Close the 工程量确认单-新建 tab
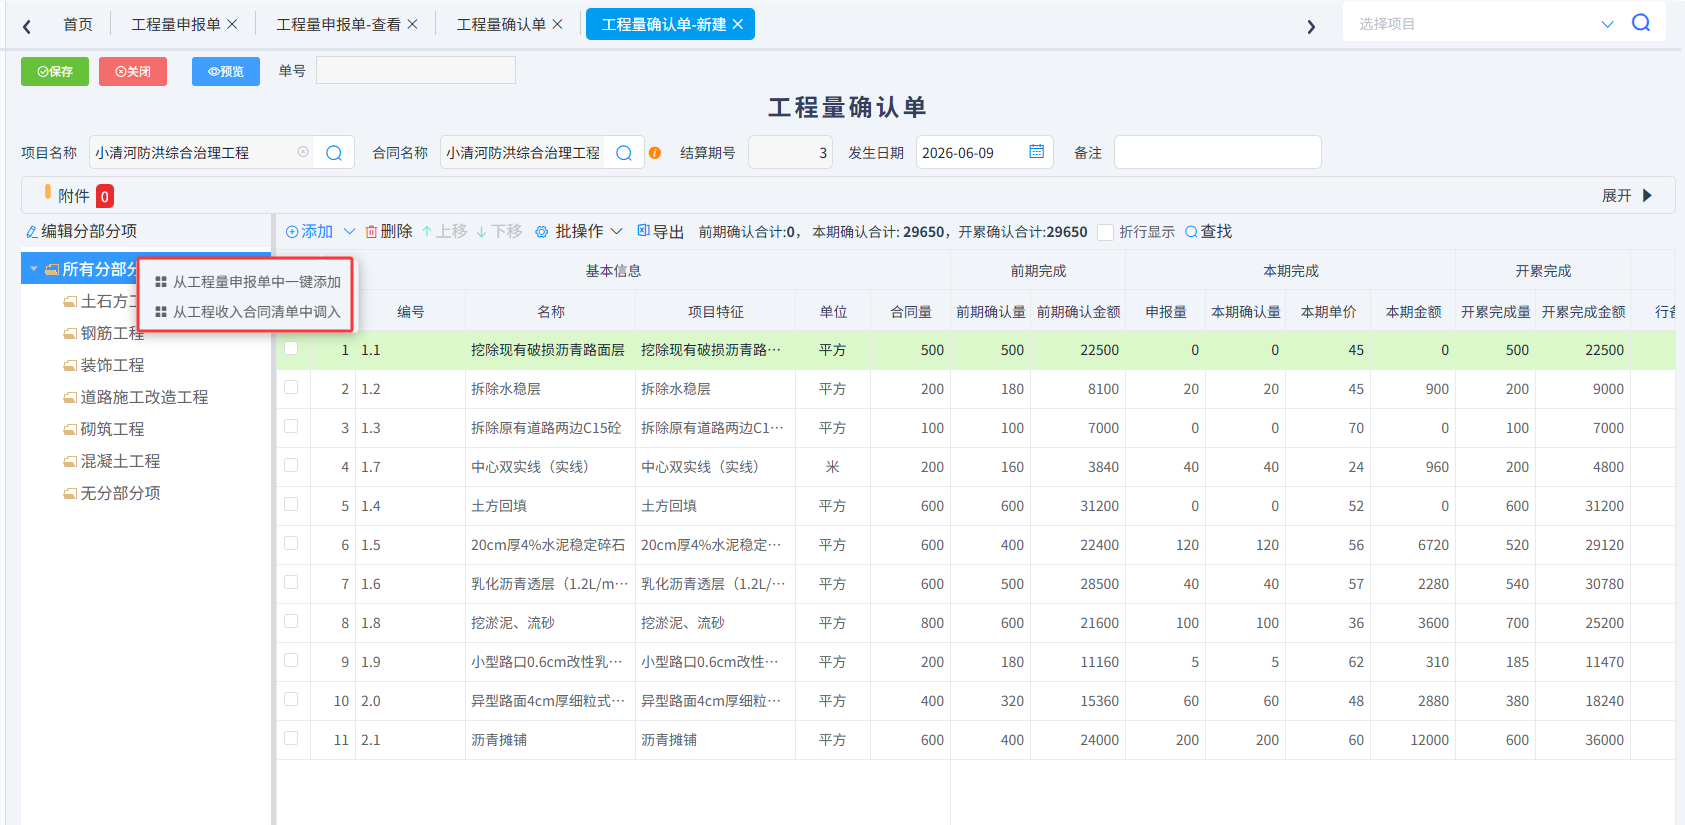Image resolution: width=1685 pixels, height=825 pixels. point(738,24)
